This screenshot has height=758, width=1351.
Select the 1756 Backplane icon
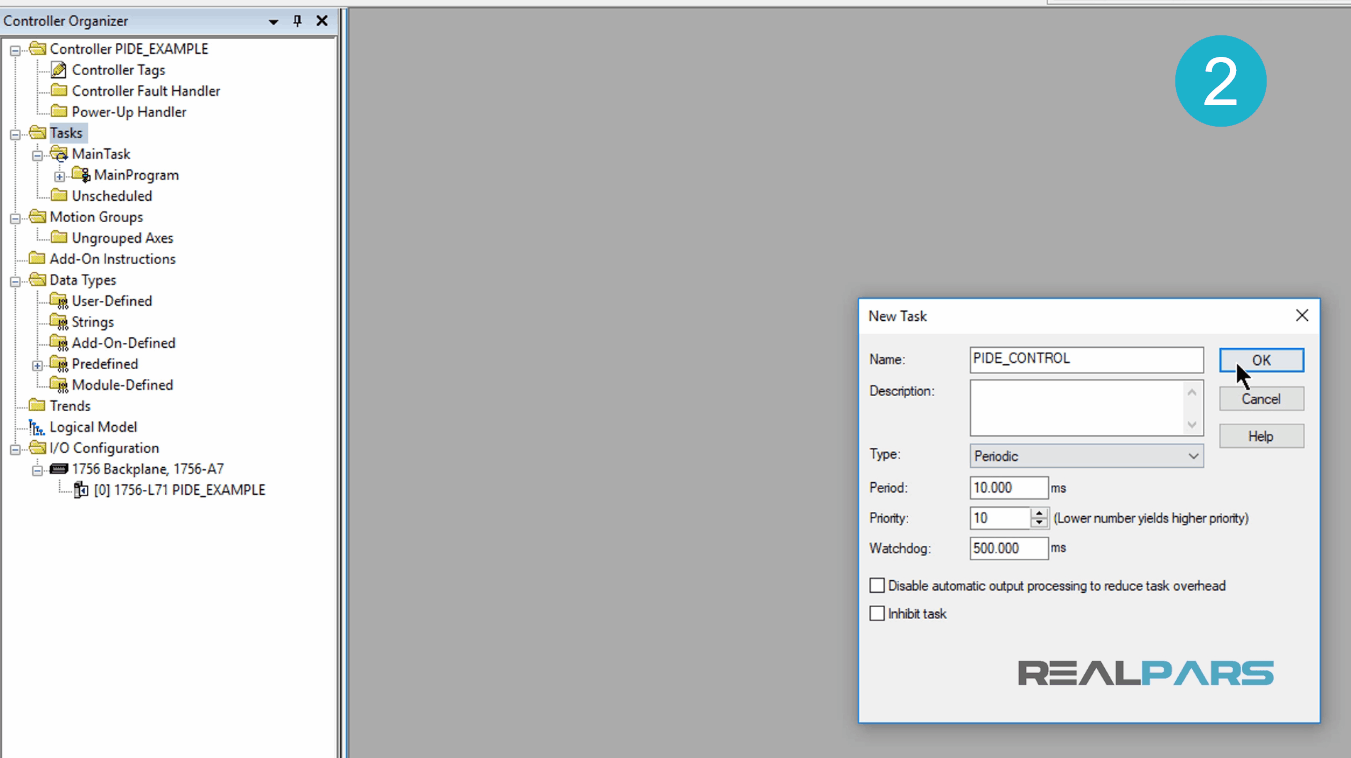(59, 468)
